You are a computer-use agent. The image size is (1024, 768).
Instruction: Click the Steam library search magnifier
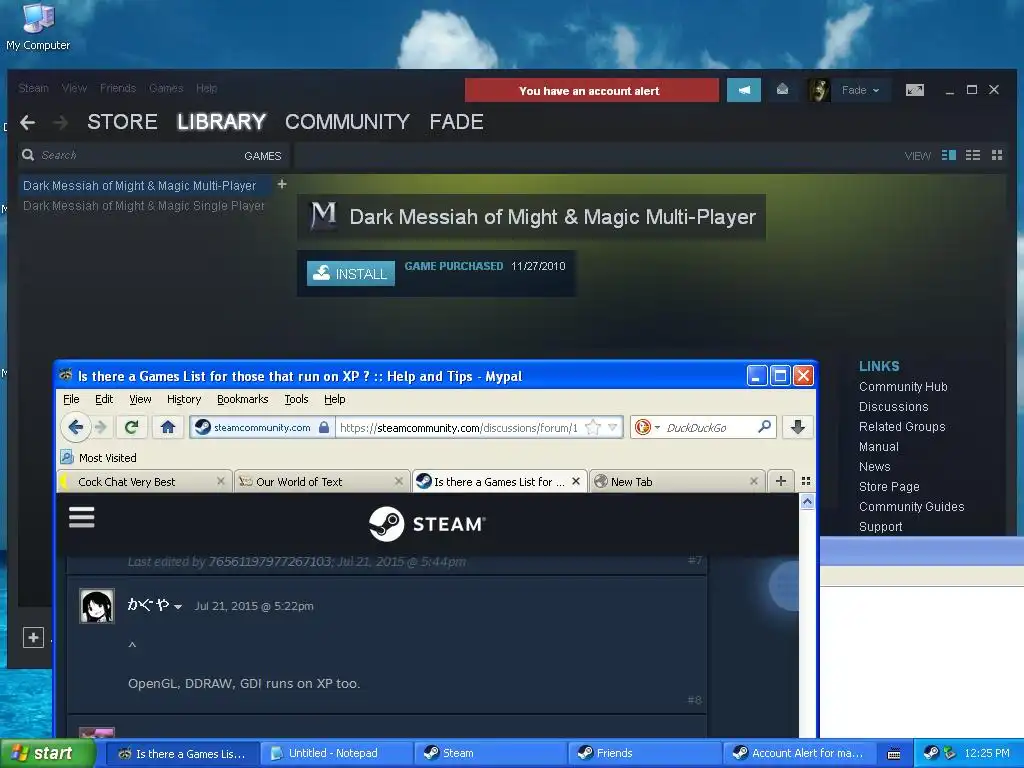pos(28,155)
